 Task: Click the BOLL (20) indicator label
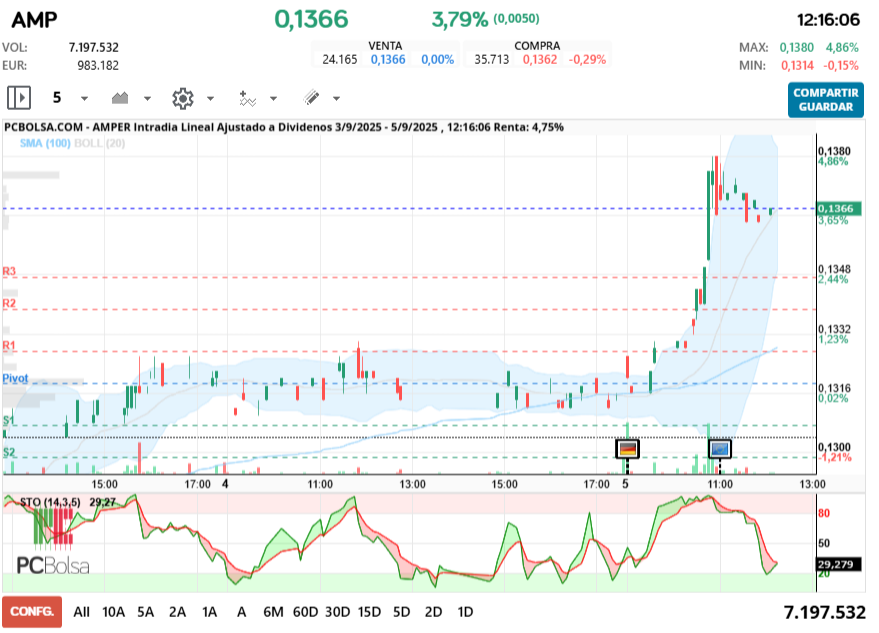click(100, 143)
